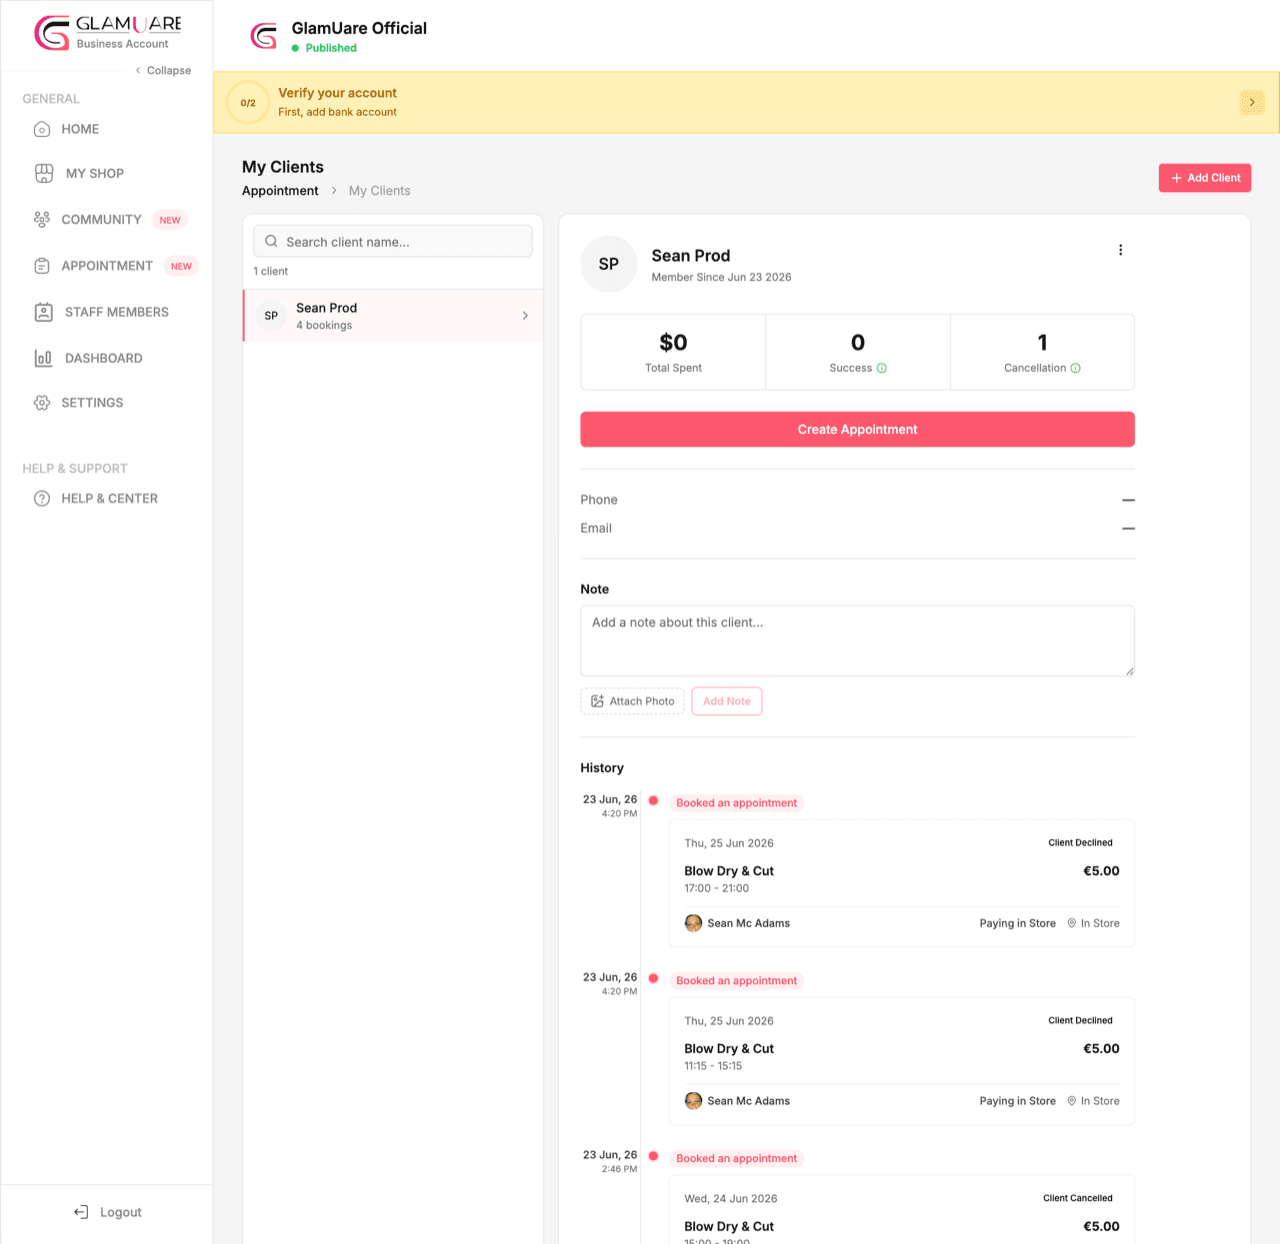Click the 1 client count label
The height and width of the screenshot is (1244, 1280).
(x=270, y=271)
